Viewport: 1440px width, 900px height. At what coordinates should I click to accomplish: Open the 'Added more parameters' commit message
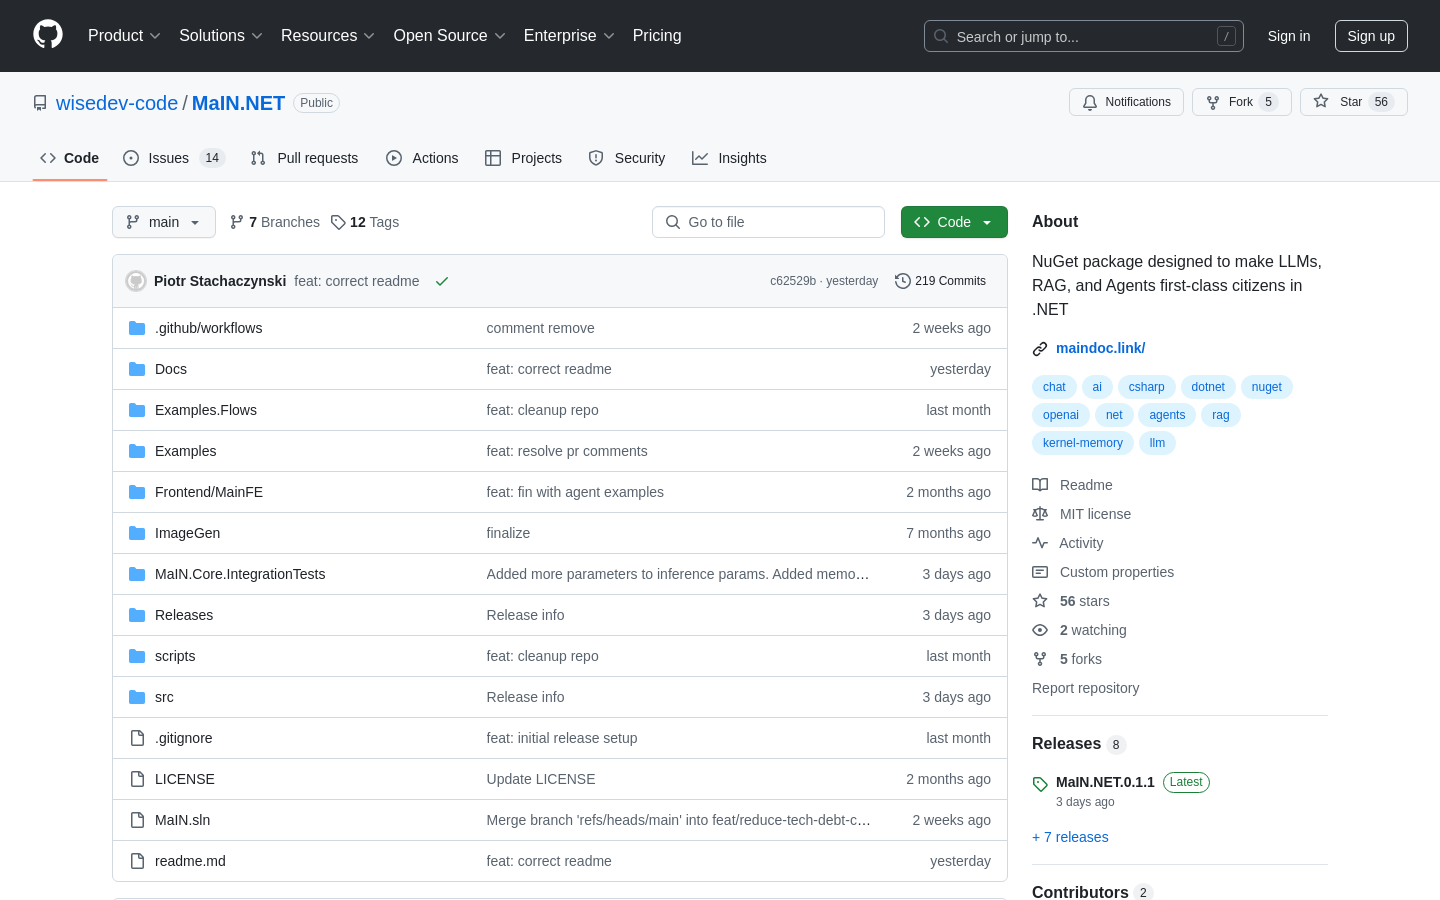point(678,574)
